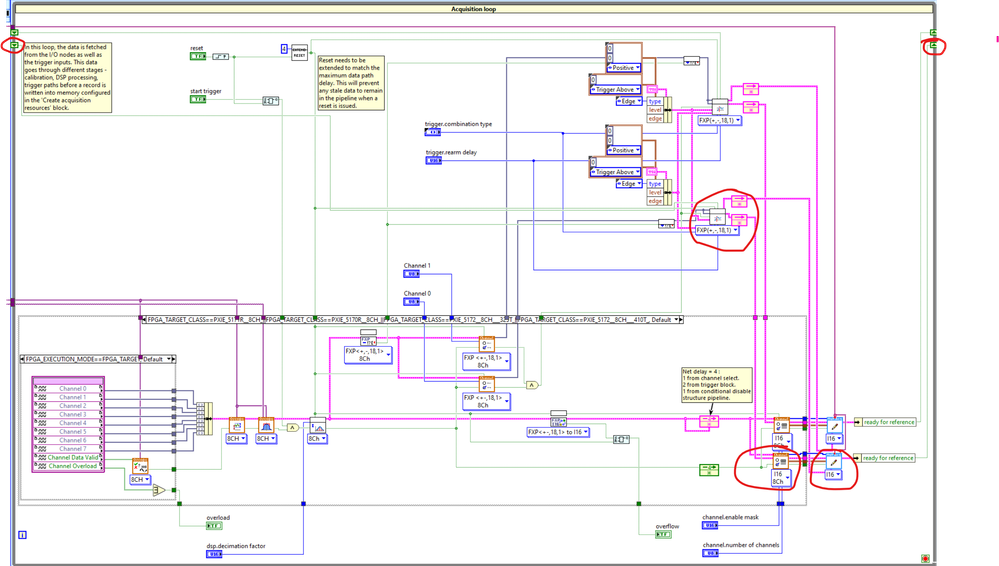Click the pink feedback node below Net delay note
The height and width of the screenshot is (566, 999).
point(708,421)
